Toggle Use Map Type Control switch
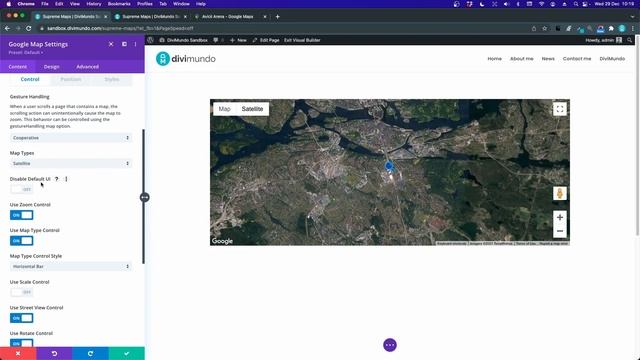 (21, 241)
